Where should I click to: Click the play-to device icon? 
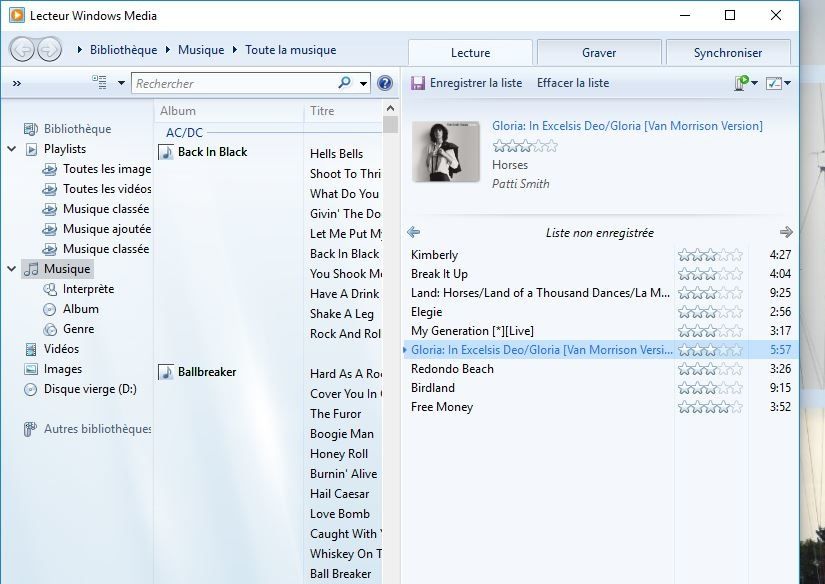[741, 82]
